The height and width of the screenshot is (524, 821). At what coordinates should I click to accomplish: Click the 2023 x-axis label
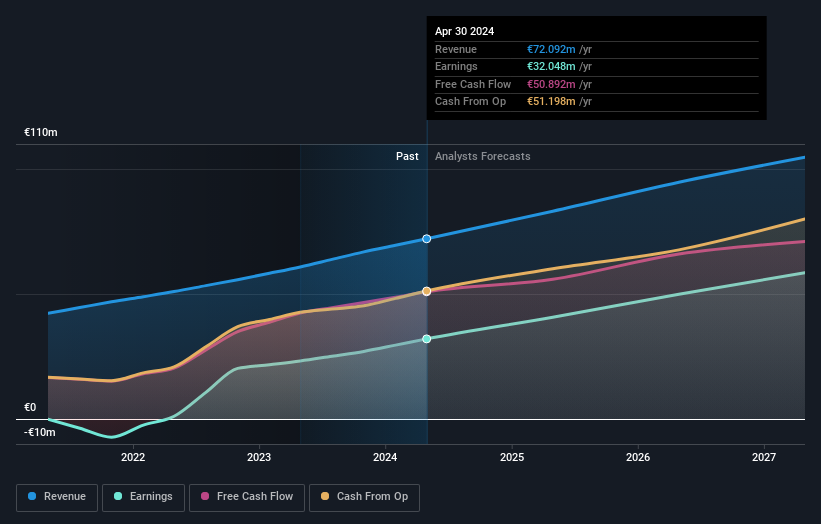click(x=259, y=457)
